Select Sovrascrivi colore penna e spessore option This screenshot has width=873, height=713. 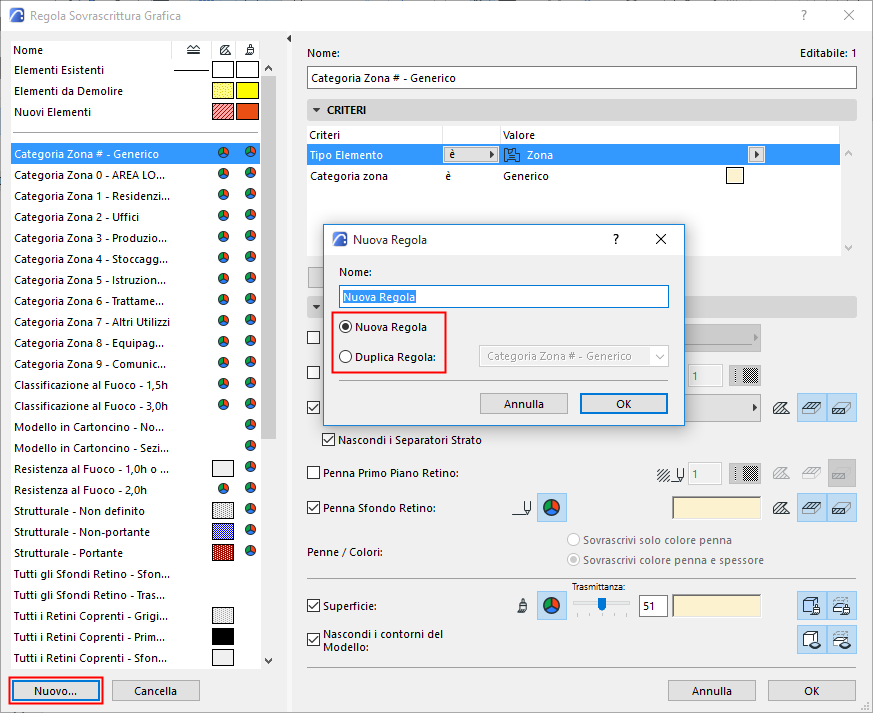pyautogui.click(x=573, y=560)
